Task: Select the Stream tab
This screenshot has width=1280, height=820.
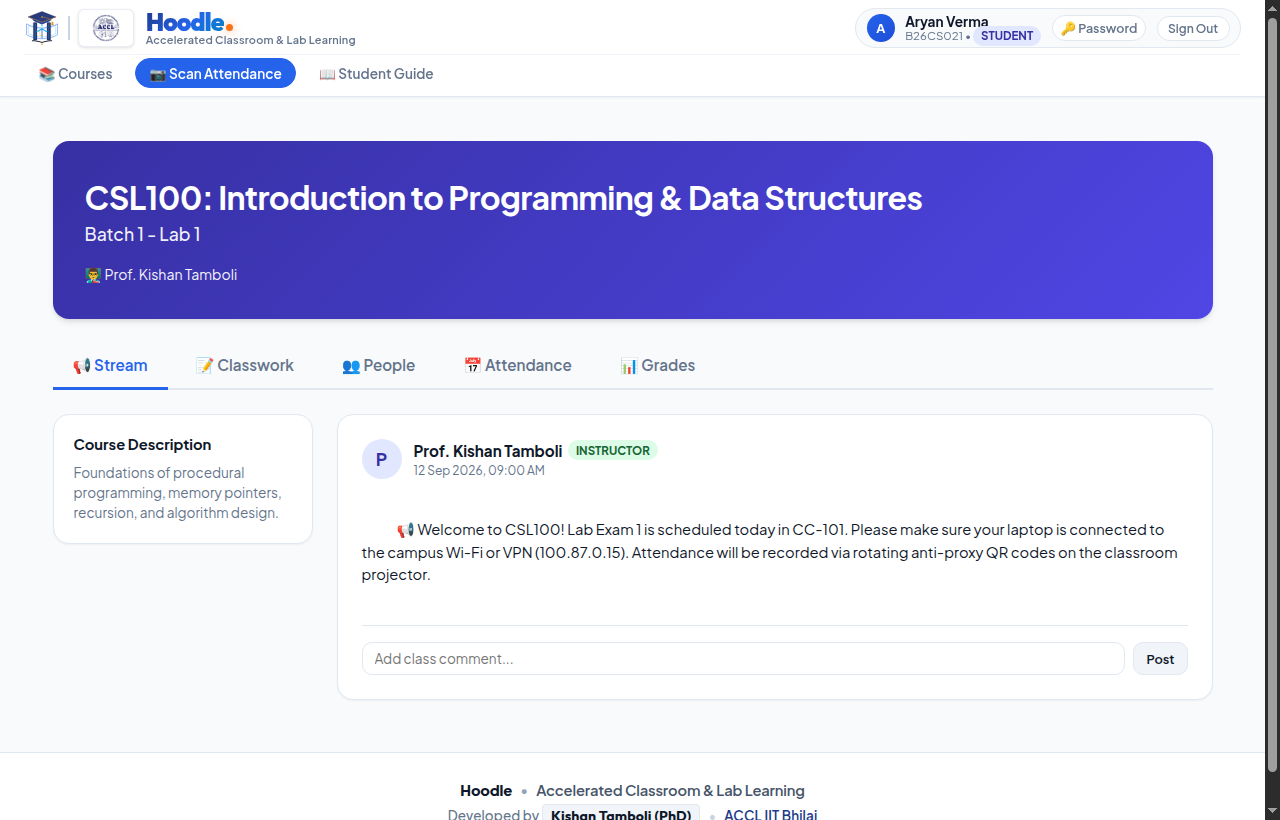Action: (110, 365)
